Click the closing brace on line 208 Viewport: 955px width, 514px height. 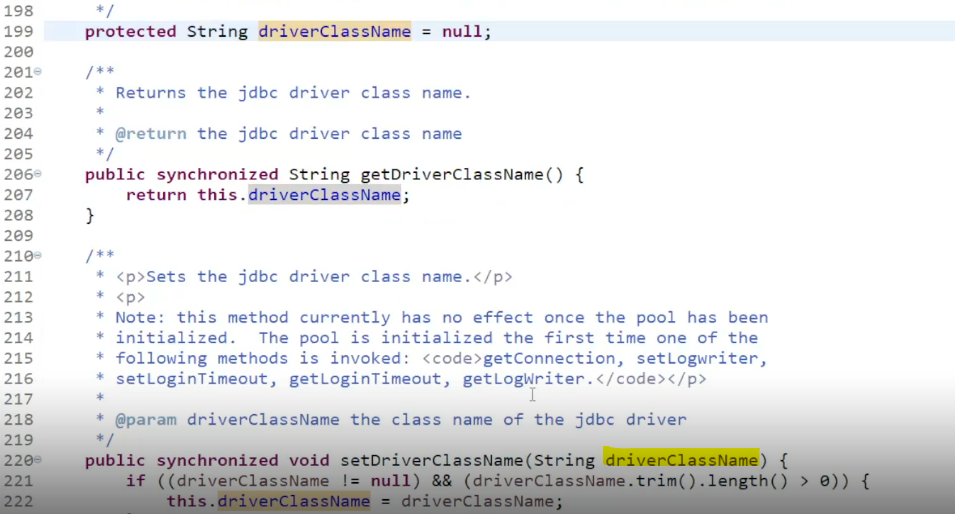(x=90, y=216)
